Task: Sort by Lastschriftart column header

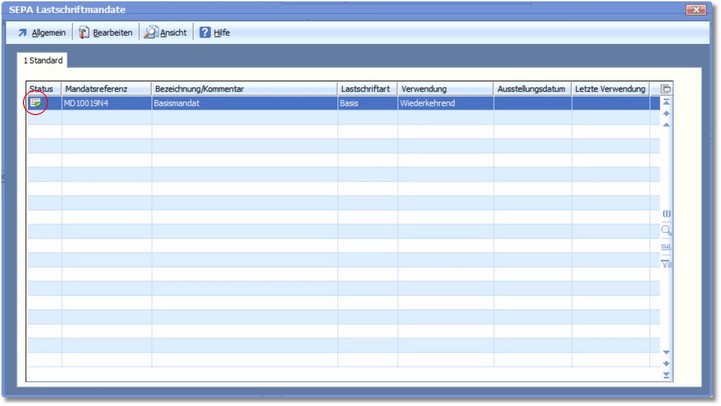Action: click(366, 89)
